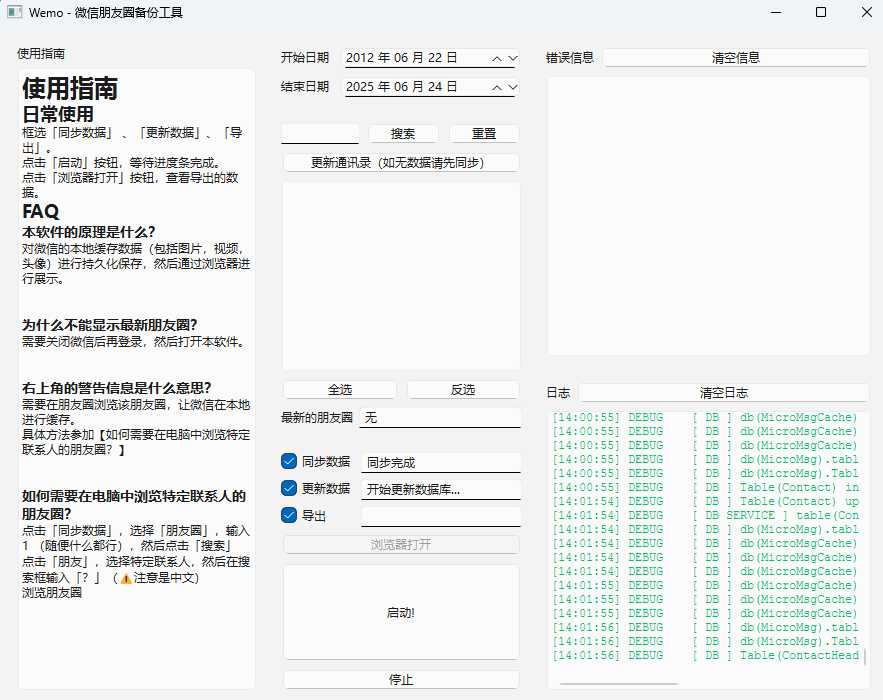This screenshot has height=700, width=883.
Task: Click 更新通讯录 button to refresh contacts
Action: coord(401,163)
